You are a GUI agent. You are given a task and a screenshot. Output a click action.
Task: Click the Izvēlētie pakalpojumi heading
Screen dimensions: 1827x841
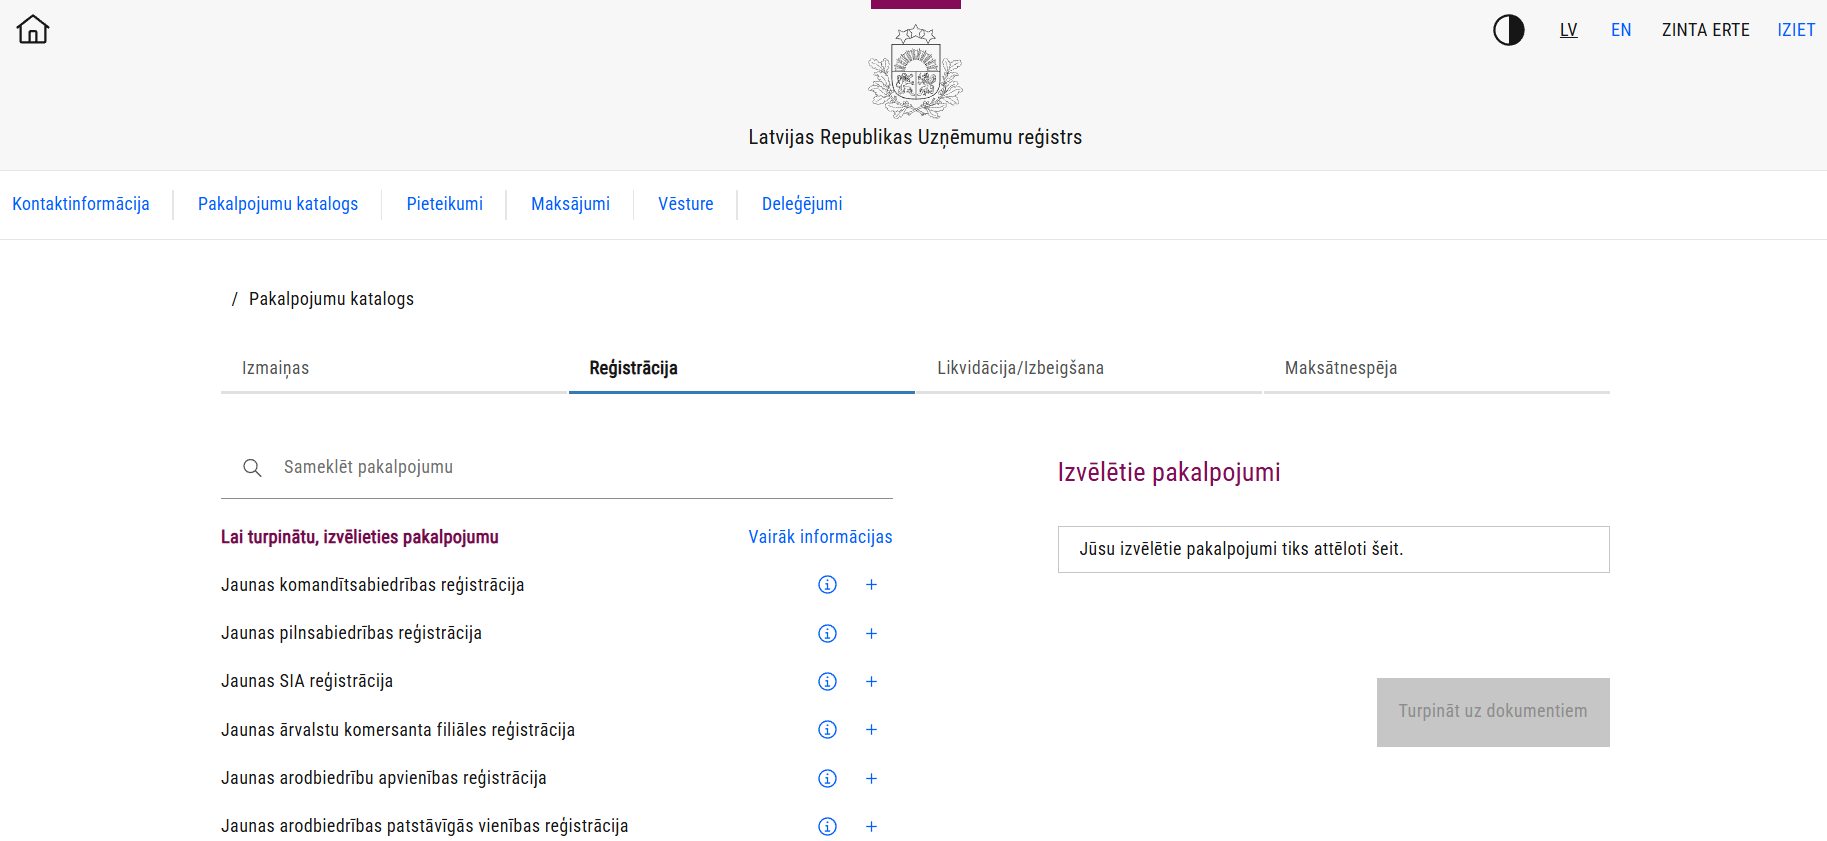tap(1169, 472)
